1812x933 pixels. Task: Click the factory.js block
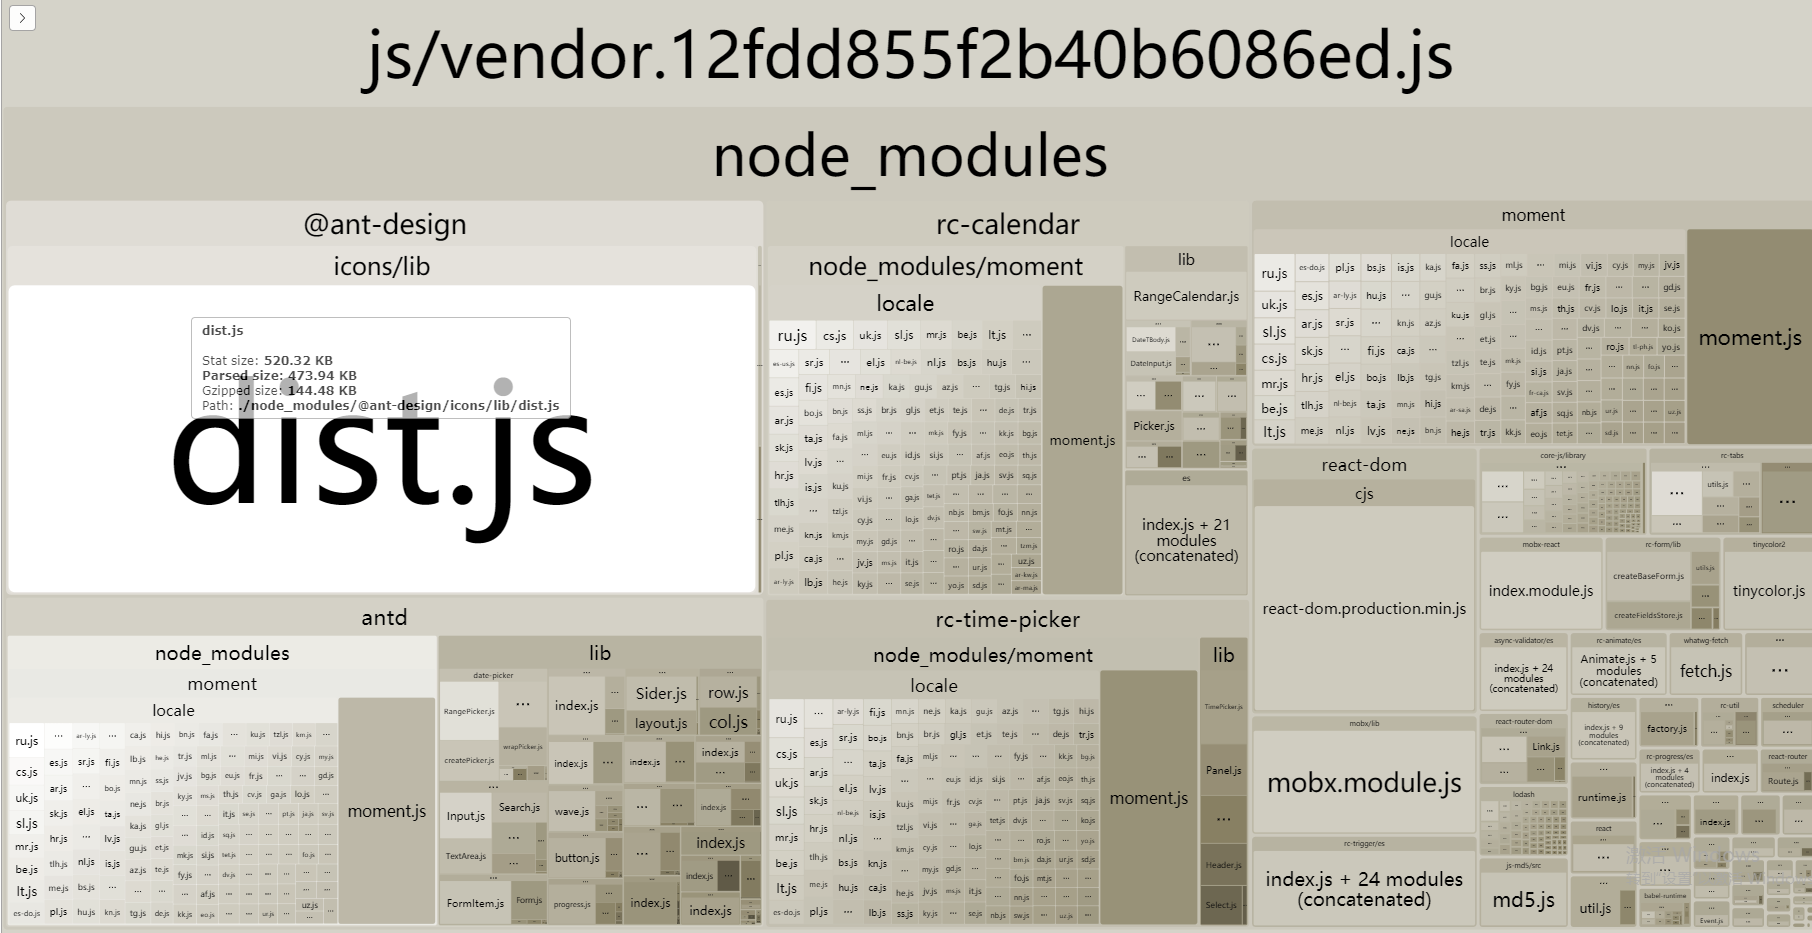click(1666, 729)
